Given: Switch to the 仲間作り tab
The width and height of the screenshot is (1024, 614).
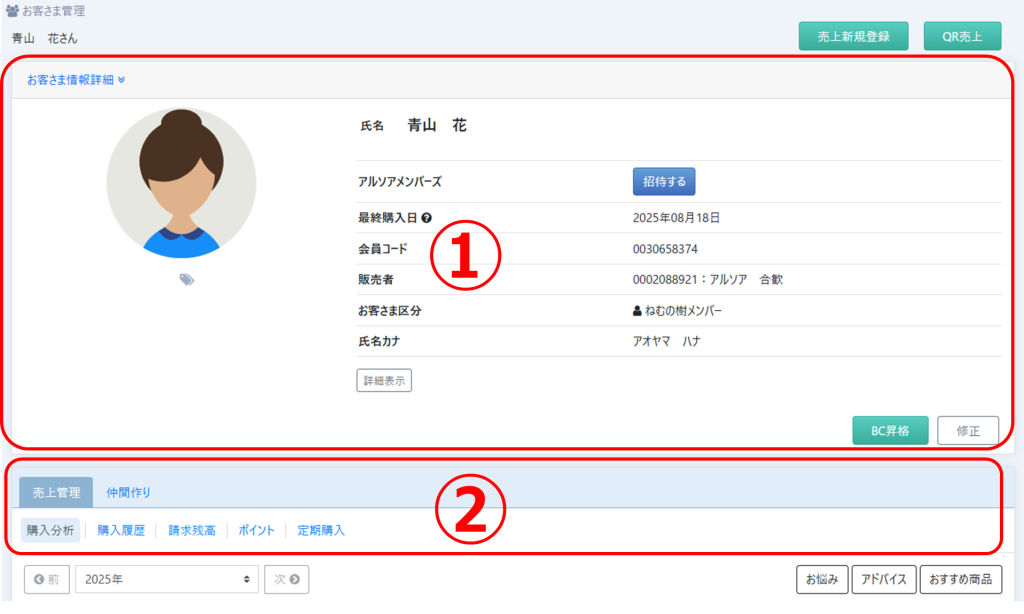Looking at the screenshot, I should (129, 492).
